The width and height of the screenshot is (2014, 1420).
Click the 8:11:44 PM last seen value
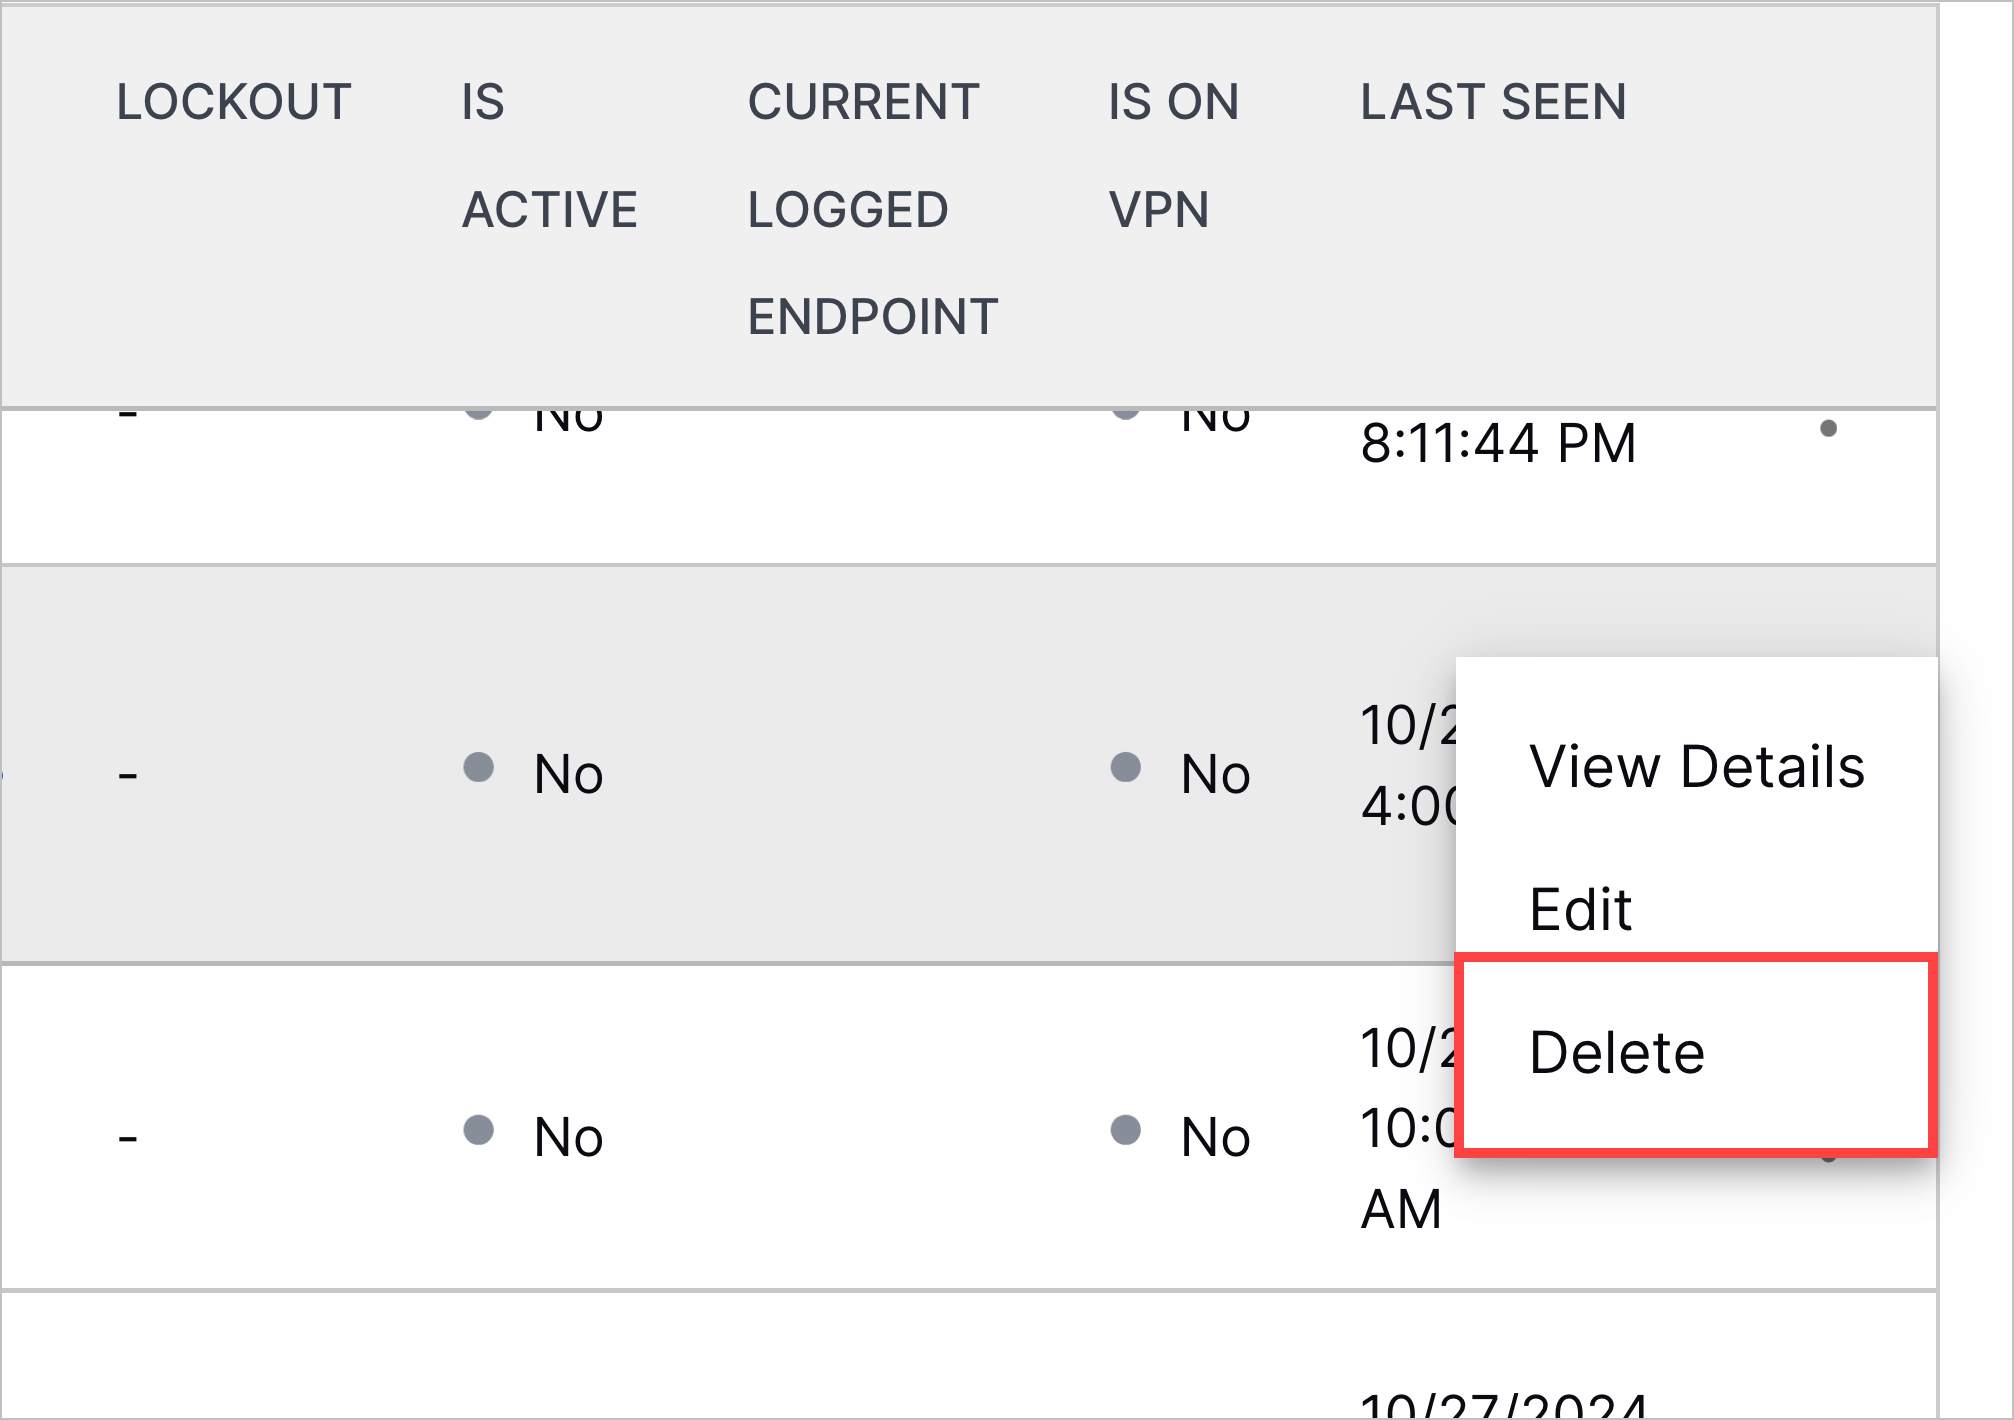click(1498, 443)
